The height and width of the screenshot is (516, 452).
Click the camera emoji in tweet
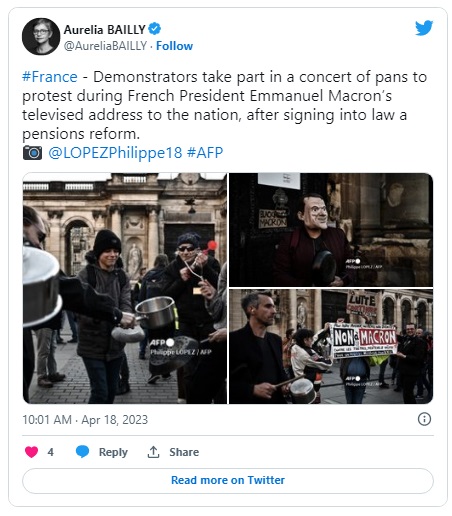[32, 153]
